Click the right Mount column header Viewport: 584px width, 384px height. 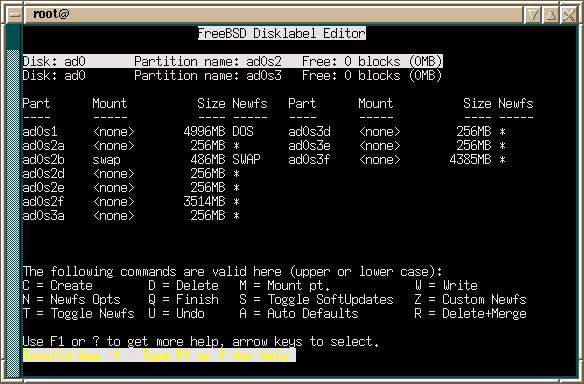click(x=375, y=103)
